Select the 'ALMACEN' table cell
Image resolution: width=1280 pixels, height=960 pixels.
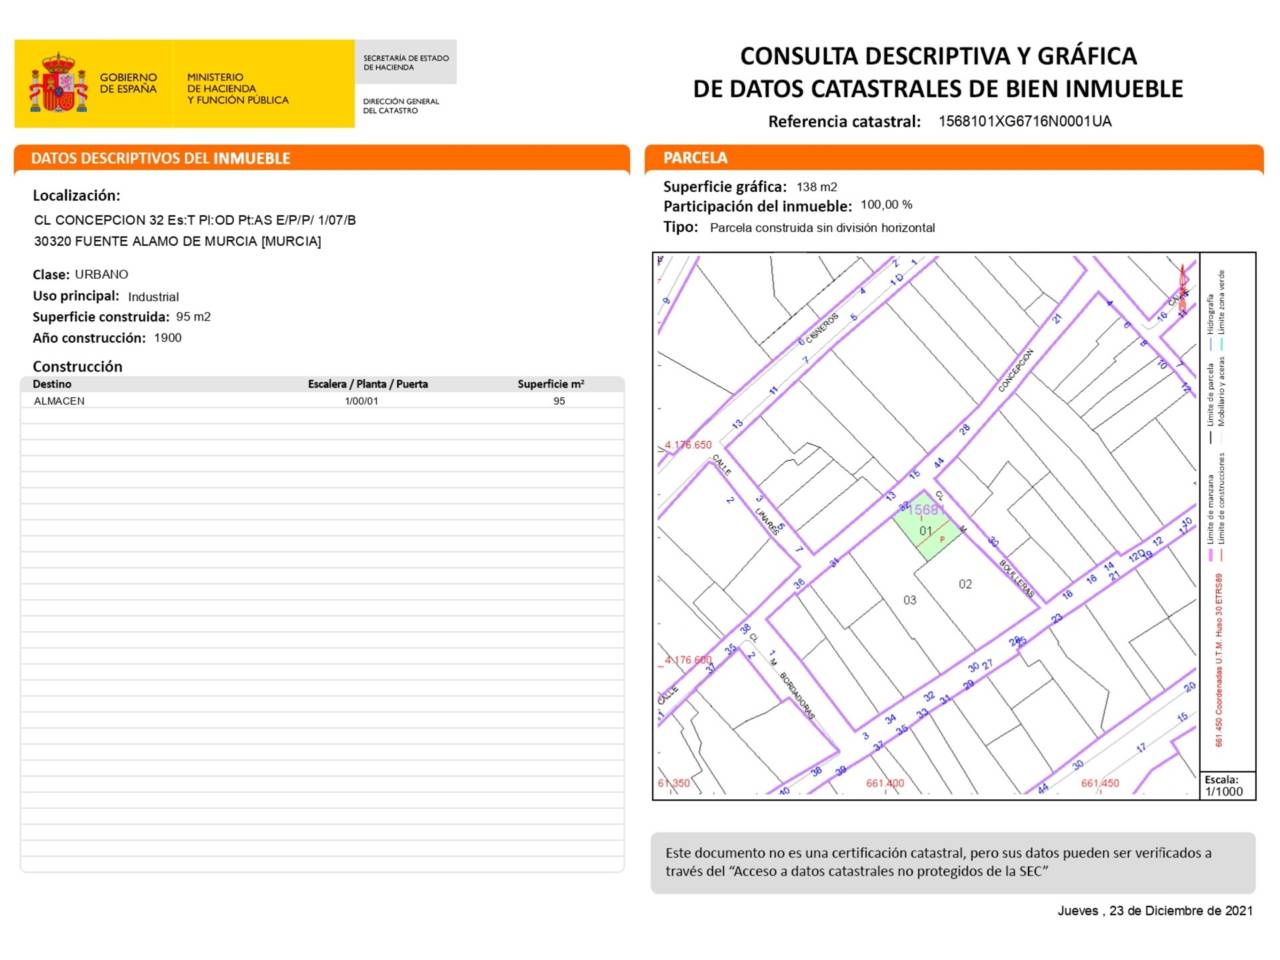(x=59, y=401)
